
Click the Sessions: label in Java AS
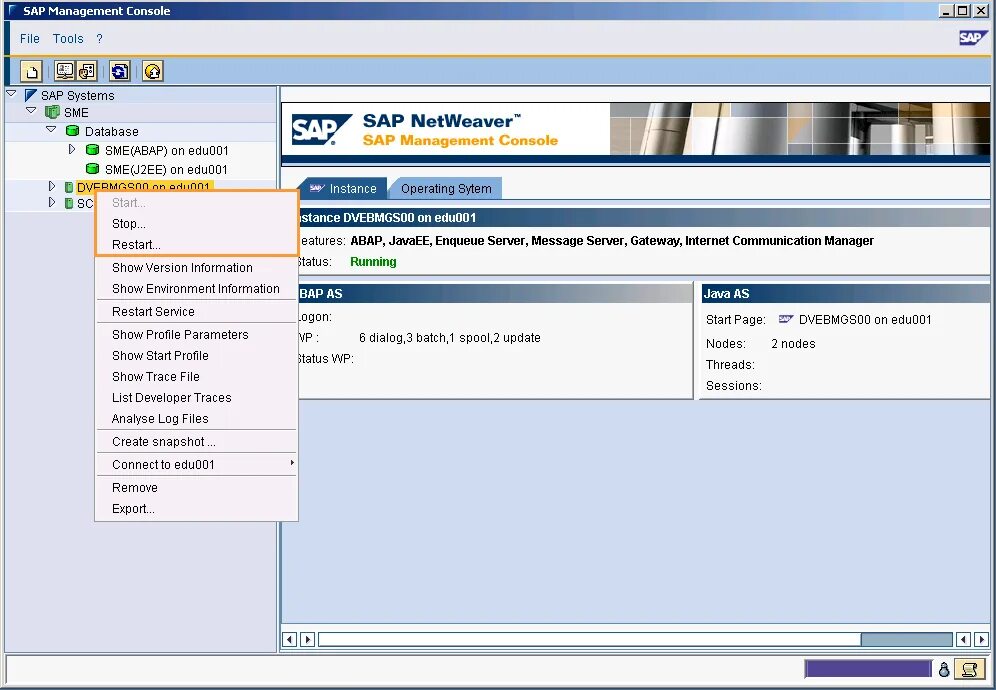(734, 386)
